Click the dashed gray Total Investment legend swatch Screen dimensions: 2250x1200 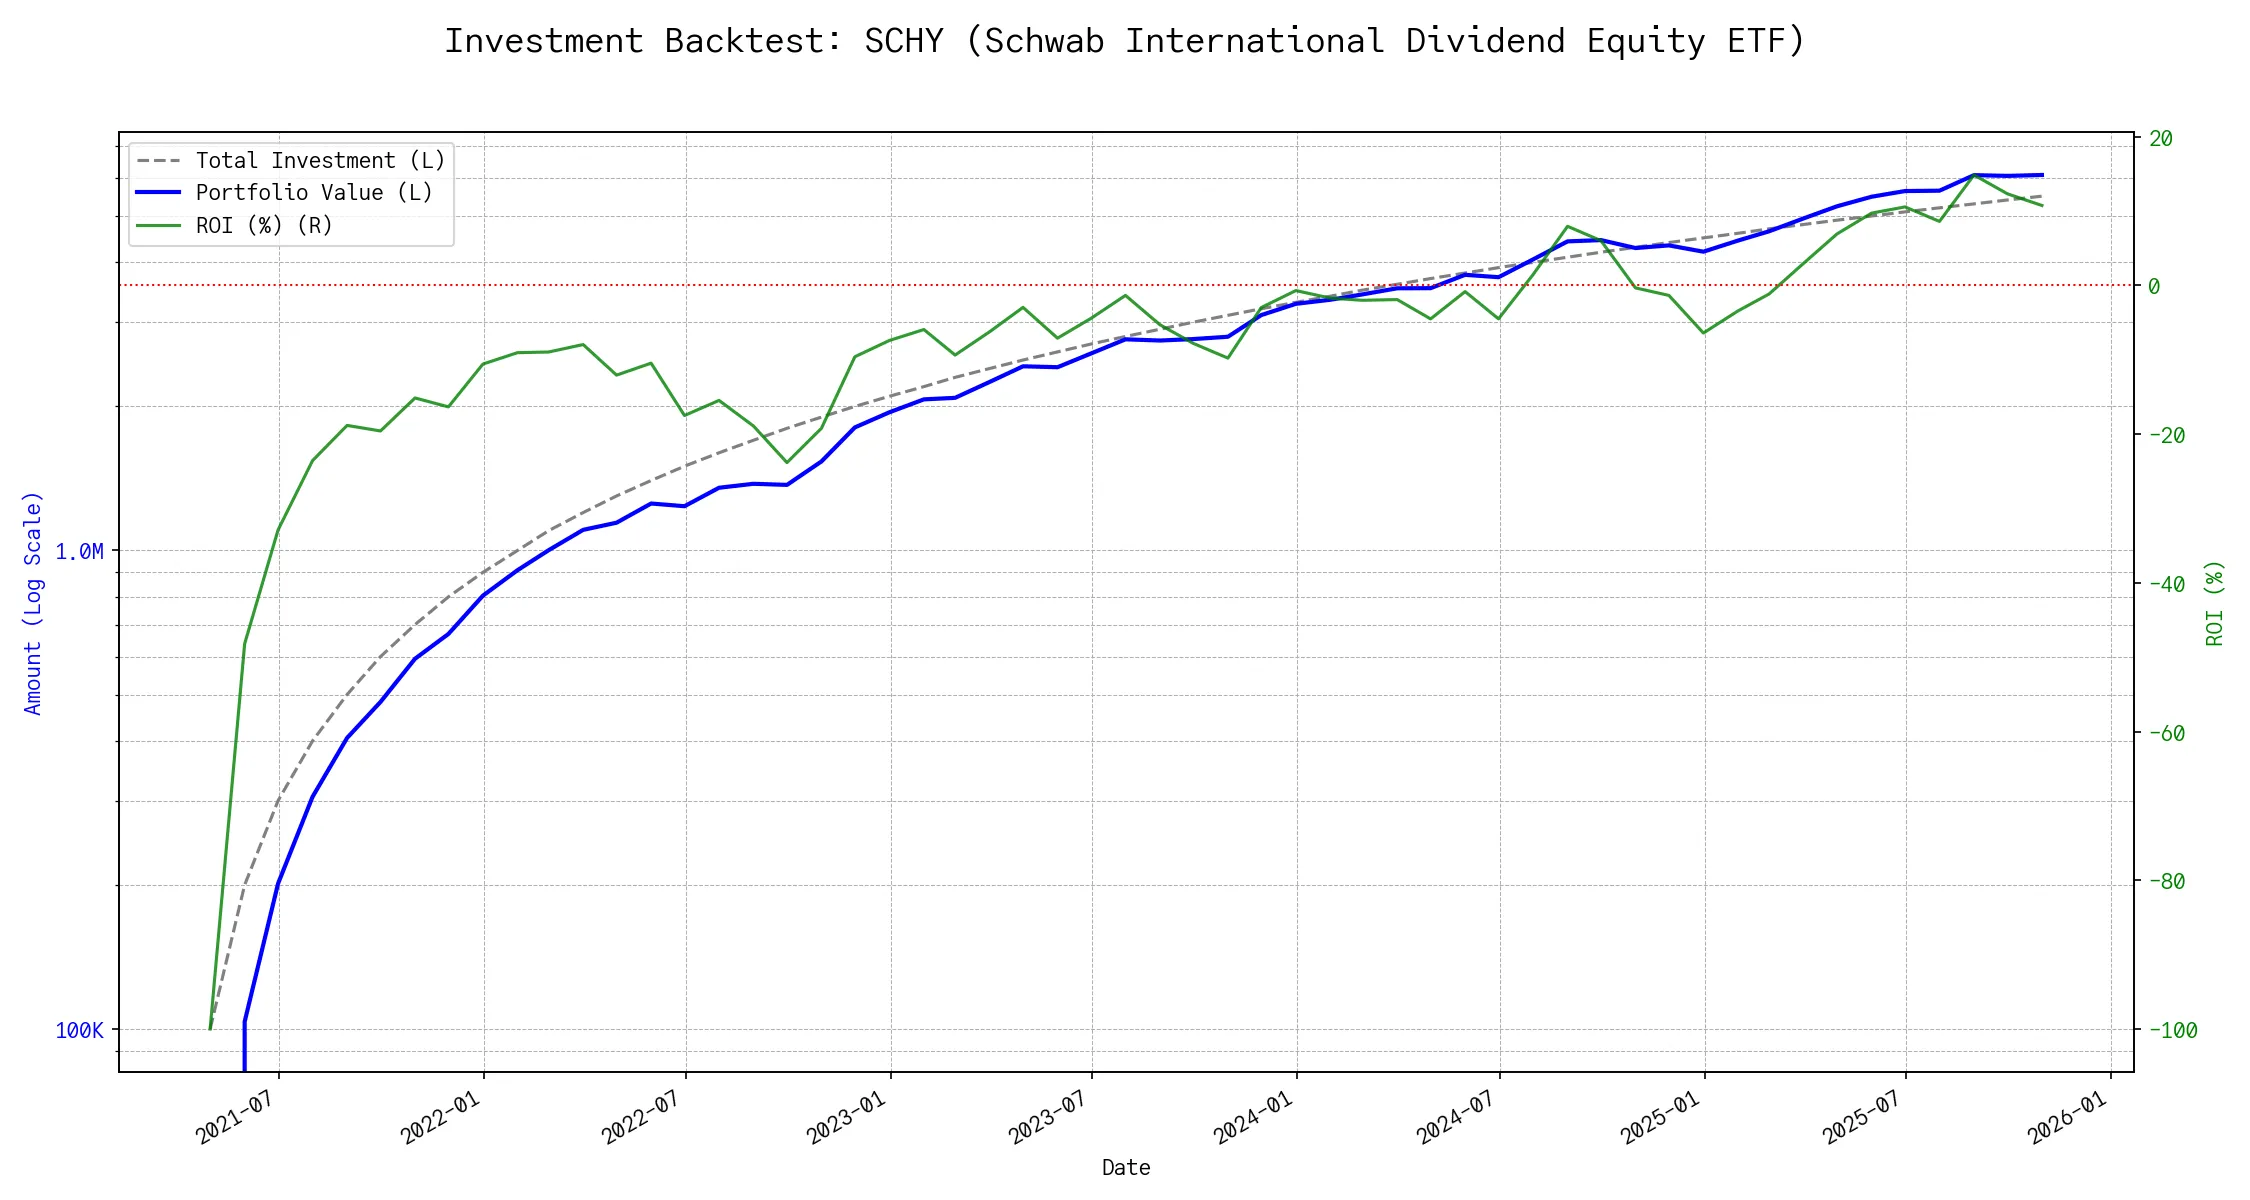(x=159, y=161)
